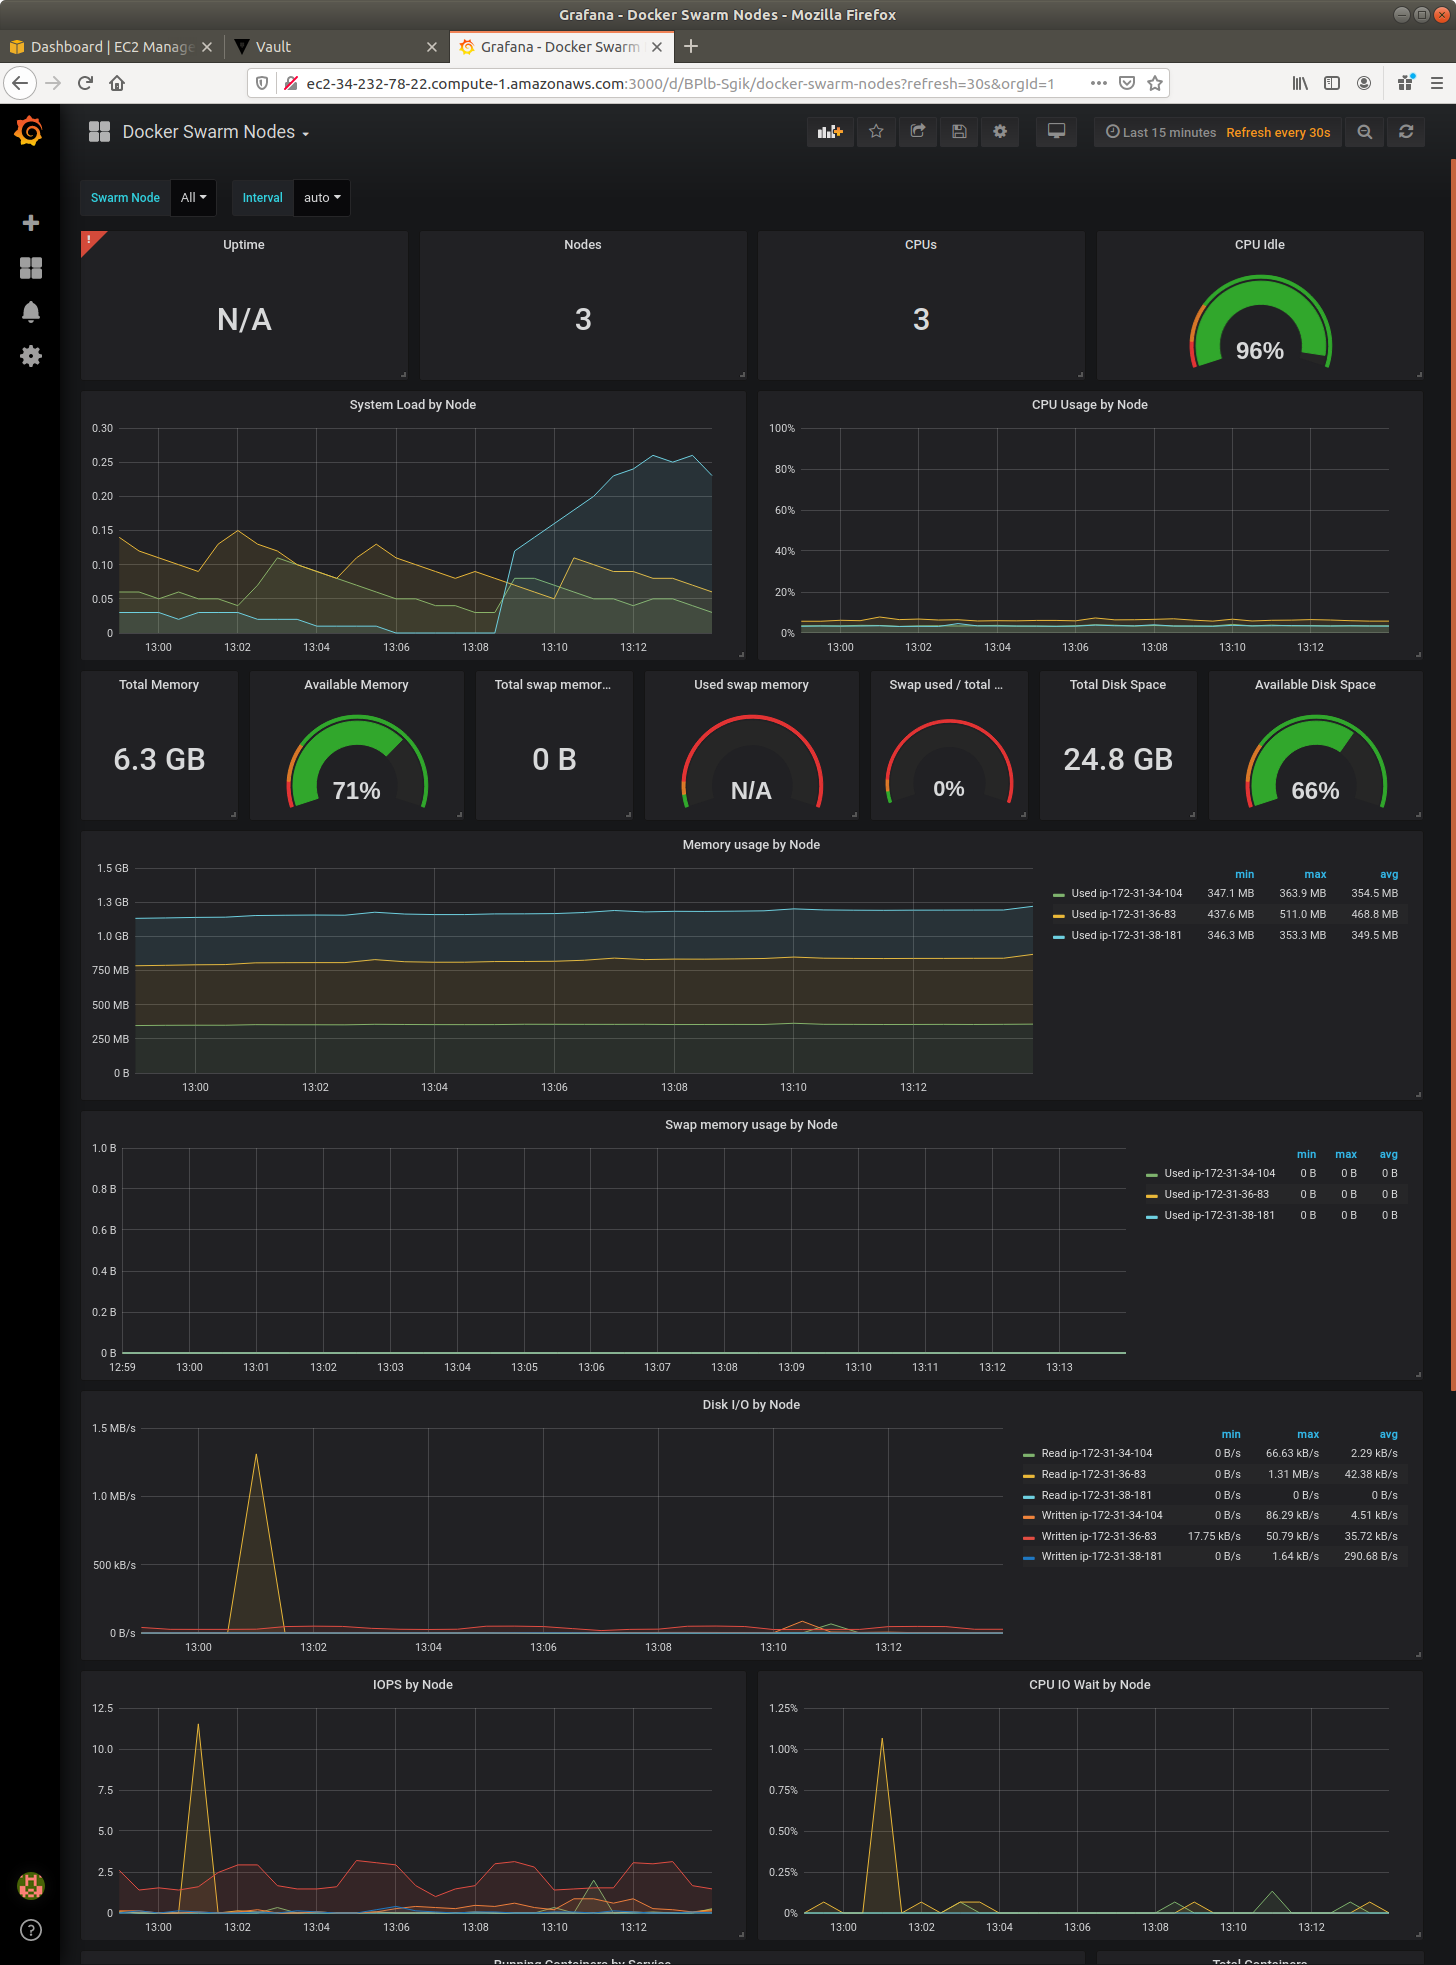Click color swatch for Used ip-172-31-36-83 swap series
The height and width of the screenshot is (1965, 1456).
(1152, 1195)
